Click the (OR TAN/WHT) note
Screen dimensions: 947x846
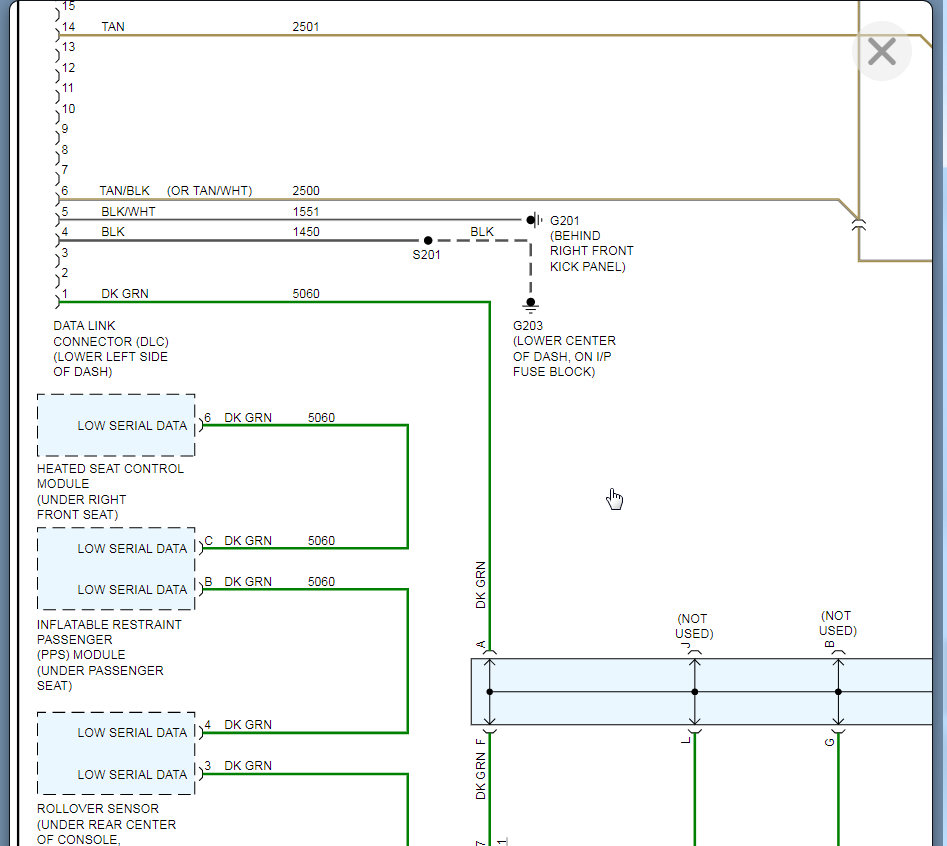pyautogui.click(x=210, y=191)
